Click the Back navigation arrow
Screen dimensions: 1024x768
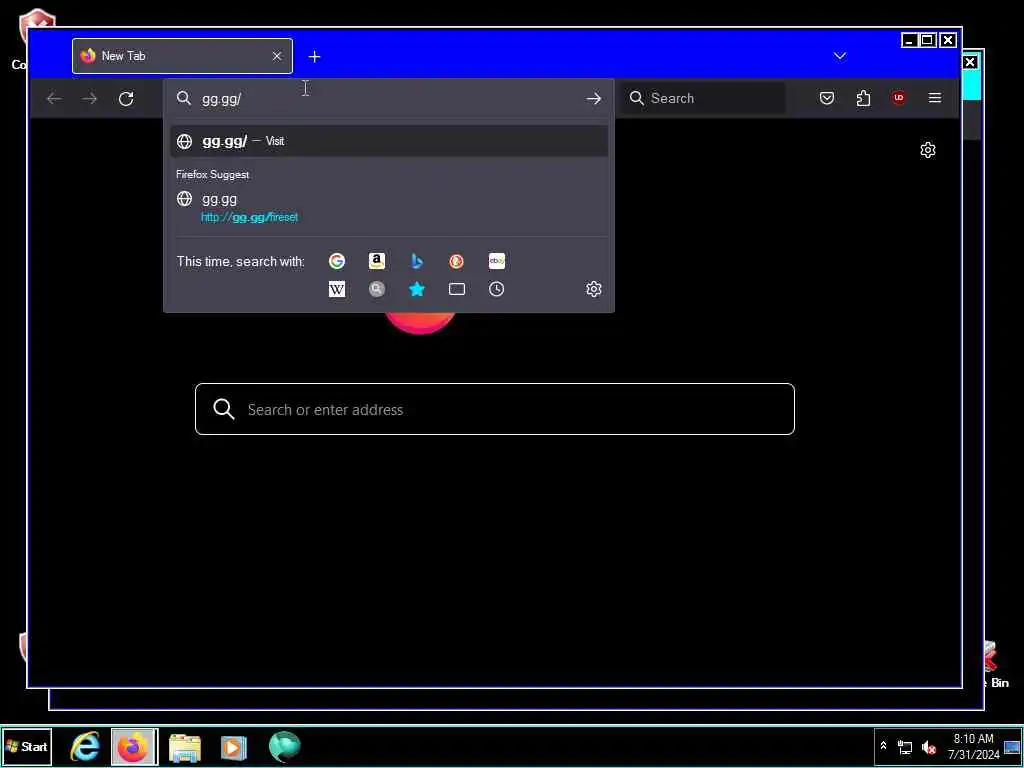(54, 99)
